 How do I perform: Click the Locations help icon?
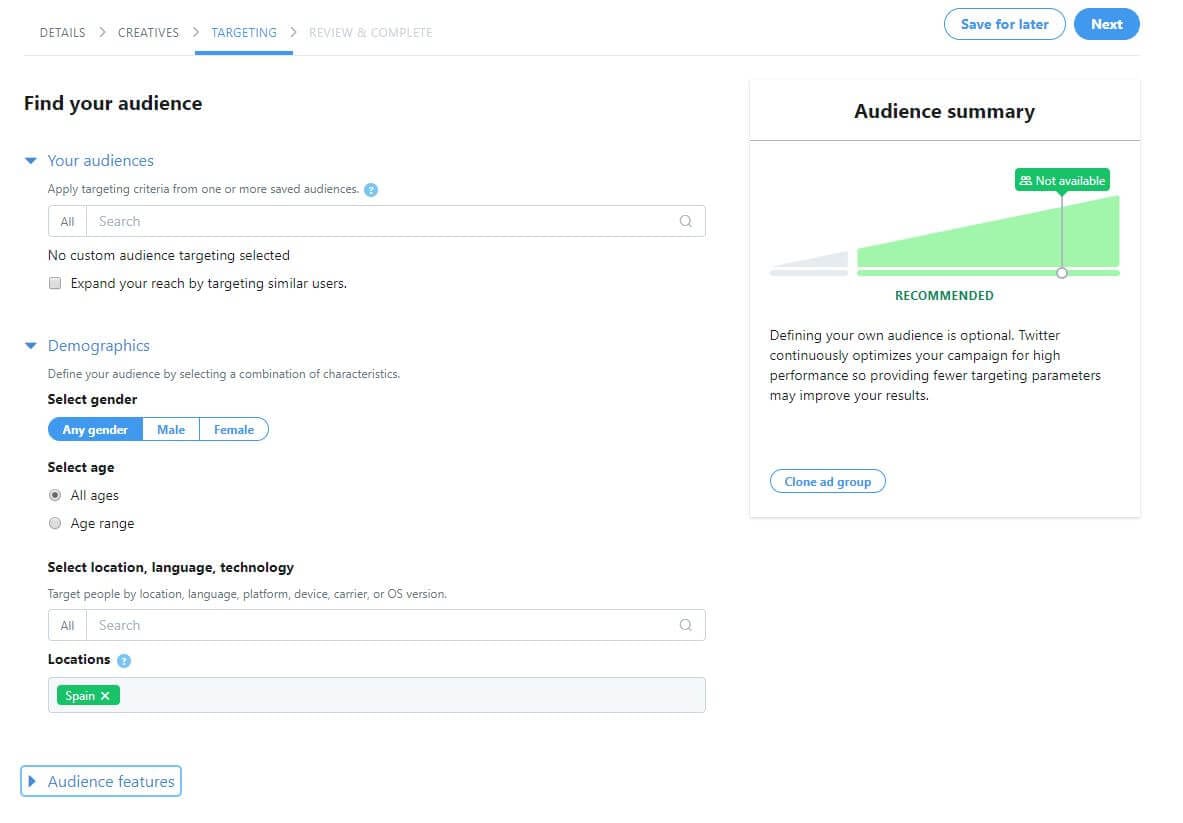[123, 659]
